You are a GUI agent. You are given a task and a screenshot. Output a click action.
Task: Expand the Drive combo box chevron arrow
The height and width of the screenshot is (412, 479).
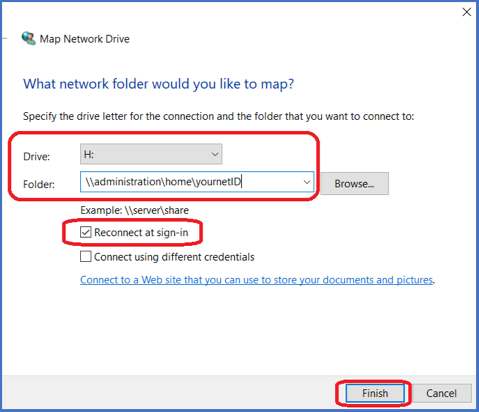(215, 154)
